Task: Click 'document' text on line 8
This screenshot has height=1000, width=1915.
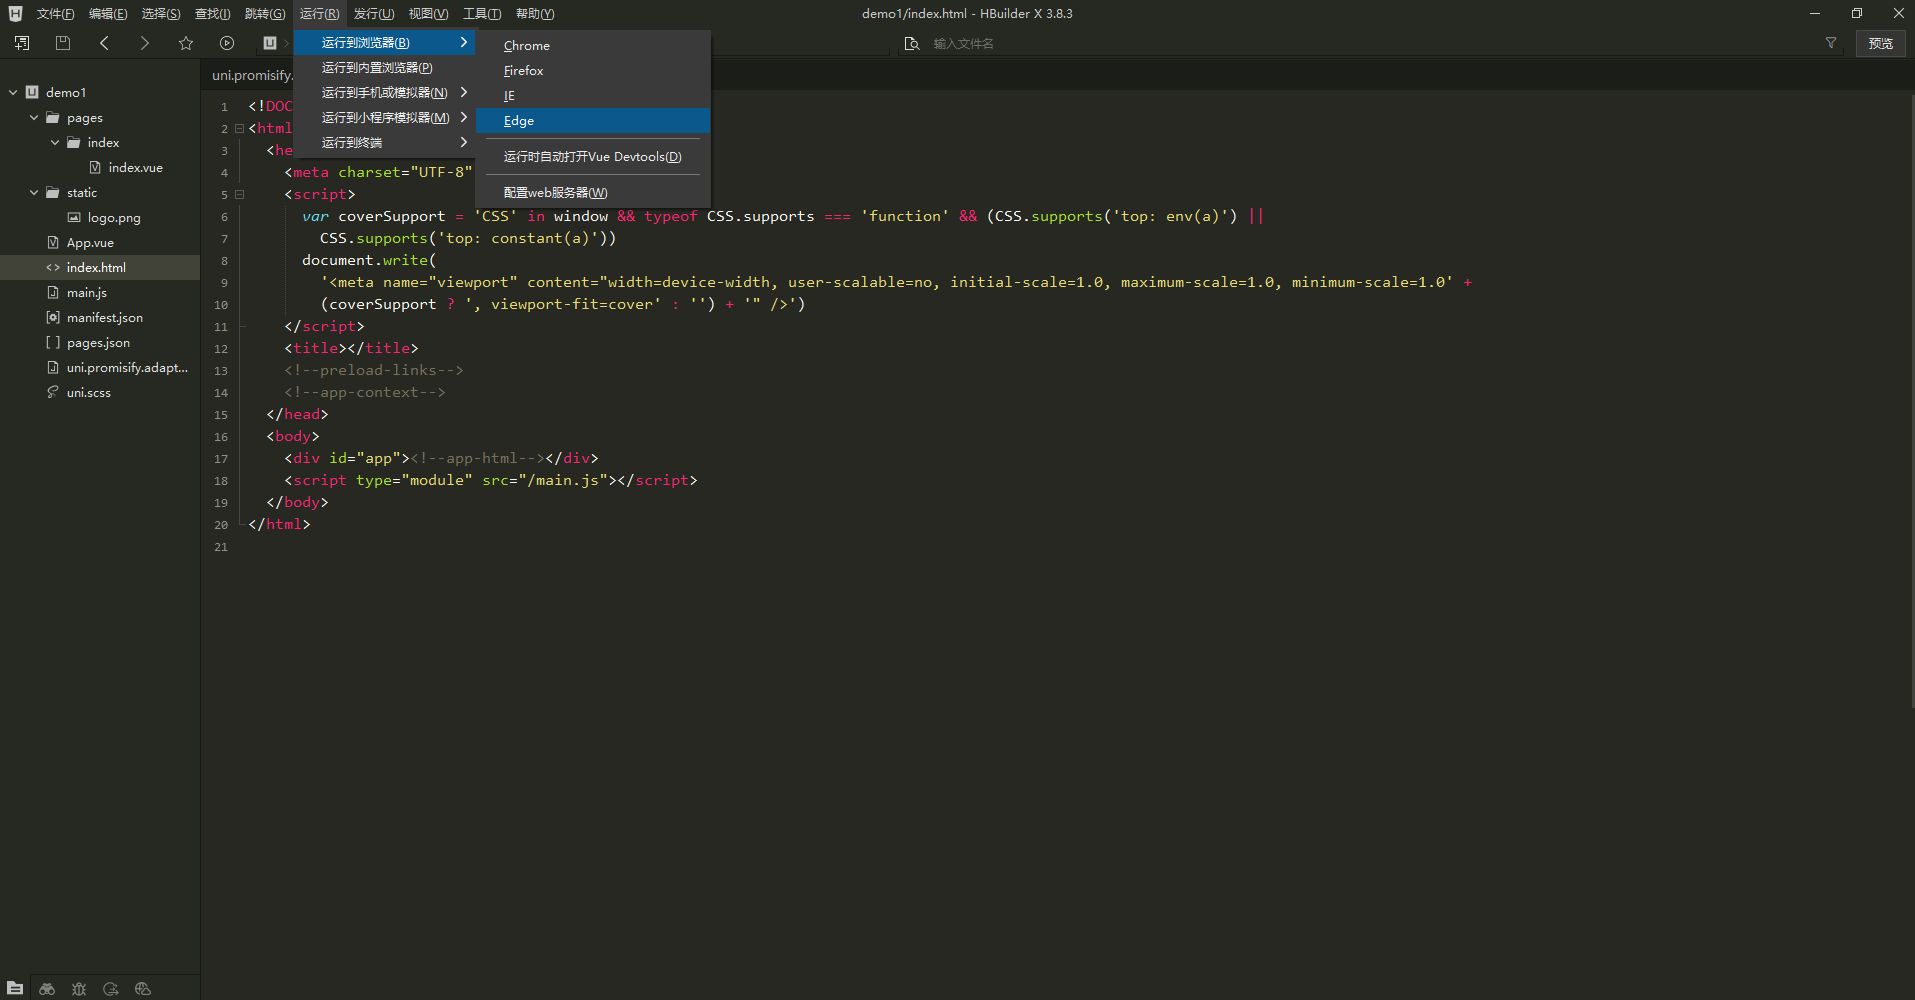Action: (338, 260)
